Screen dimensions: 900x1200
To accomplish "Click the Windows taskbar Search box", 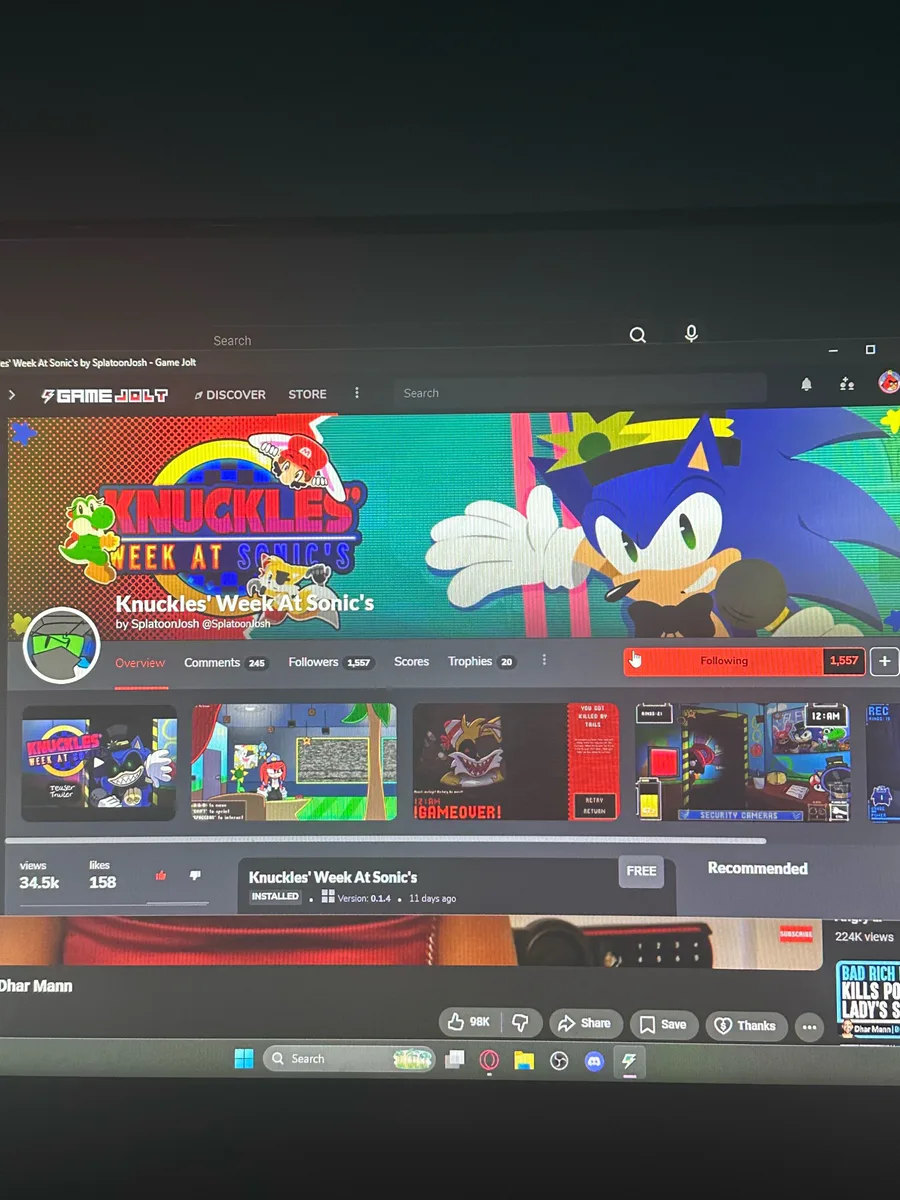I will [349, 1059].
